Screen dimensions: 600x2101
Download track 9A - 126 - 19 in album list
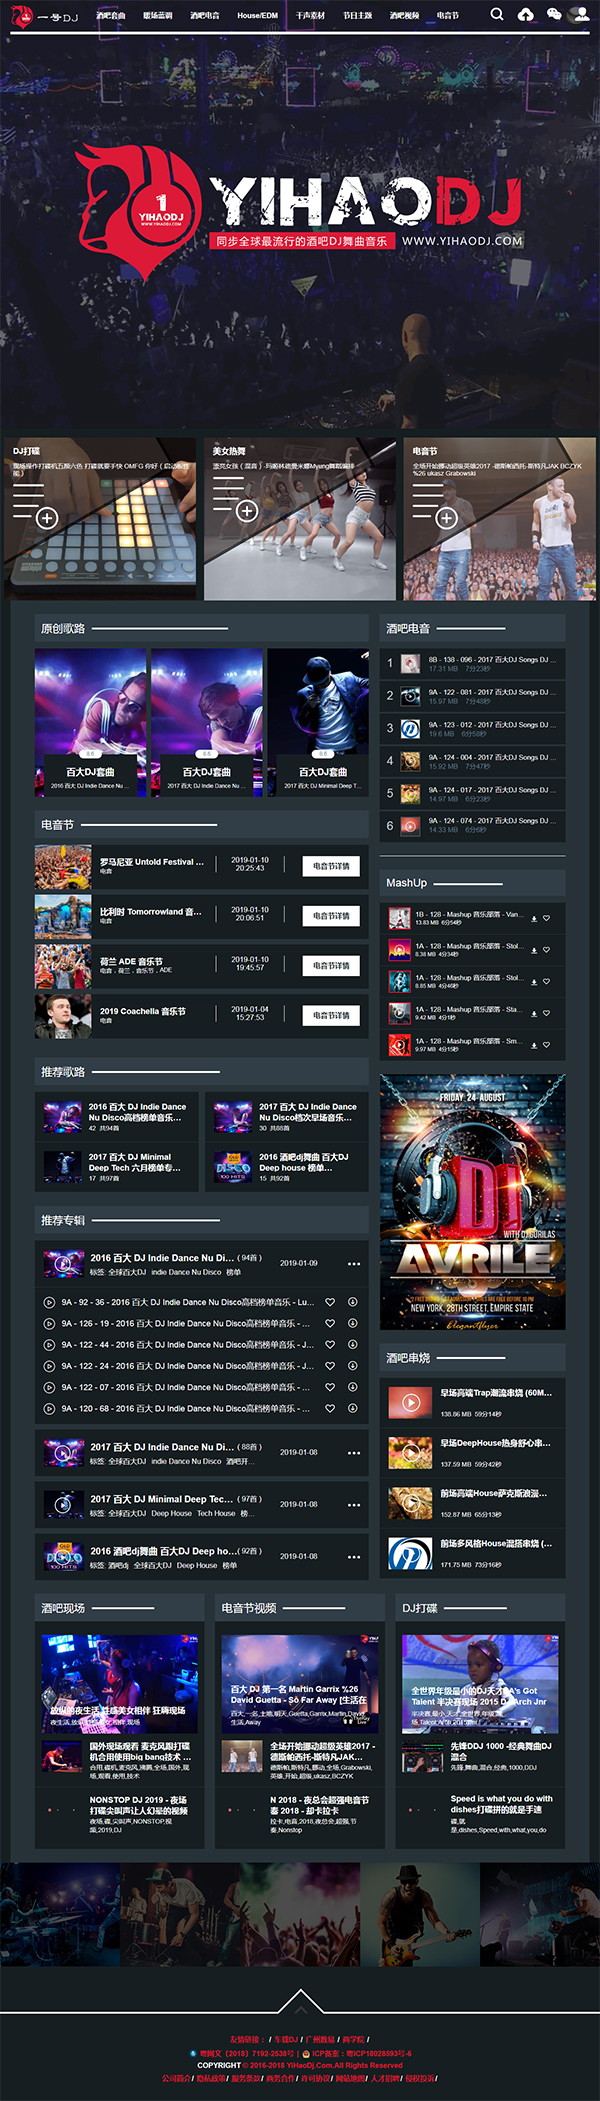[x=352, y=1323]
